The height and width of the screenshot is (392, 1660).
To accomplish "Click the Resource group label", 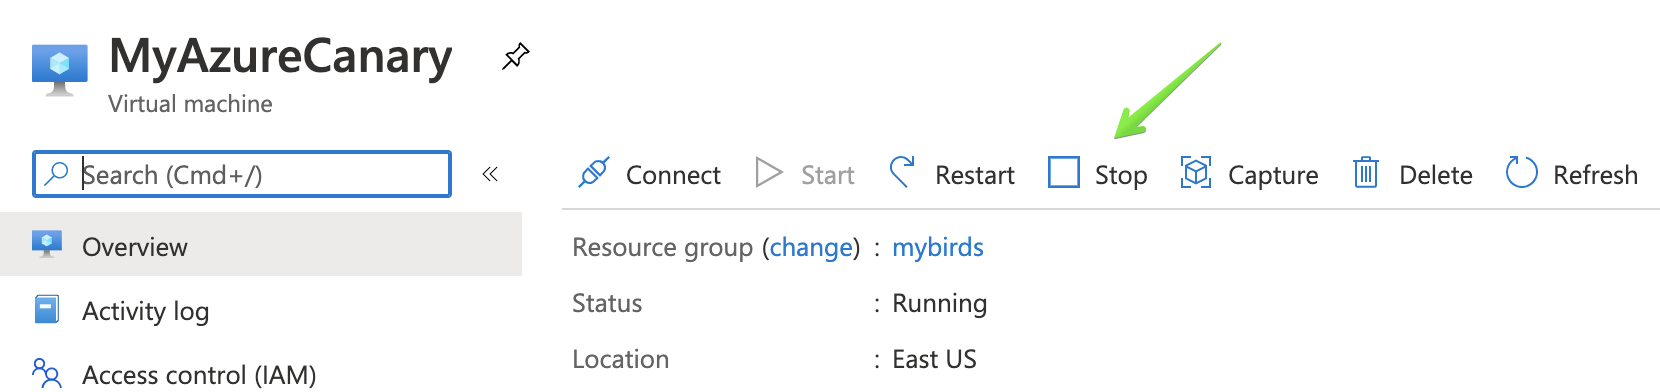I will 662,247.
